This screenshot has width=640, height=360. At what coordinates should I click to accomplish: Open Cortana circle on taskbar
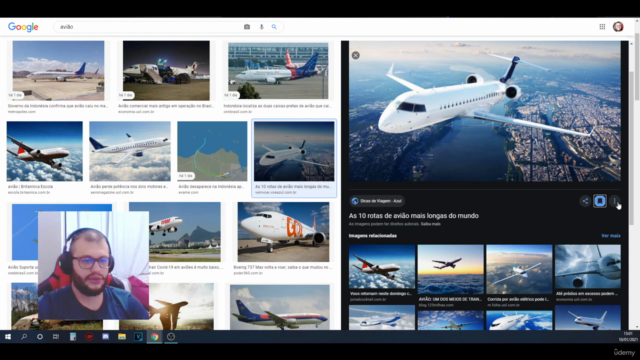pyautogui.click(x=40, y=337)
